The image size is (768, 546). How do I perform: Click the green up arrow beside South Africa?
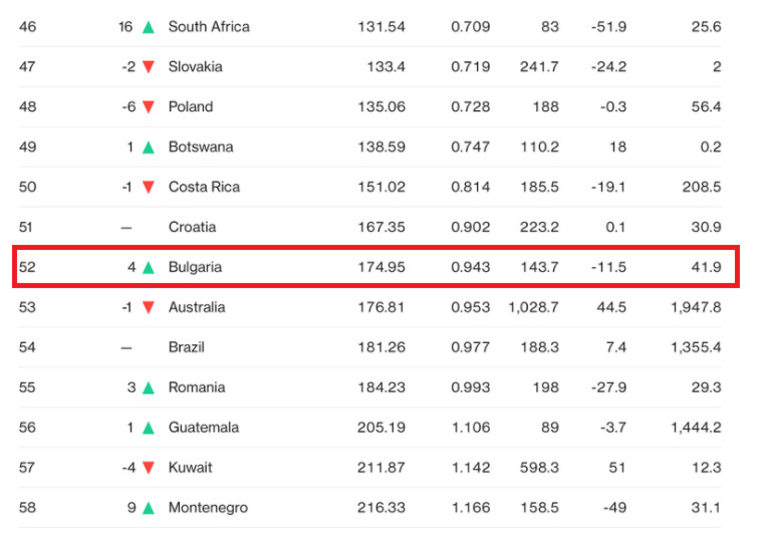[148, 26]
